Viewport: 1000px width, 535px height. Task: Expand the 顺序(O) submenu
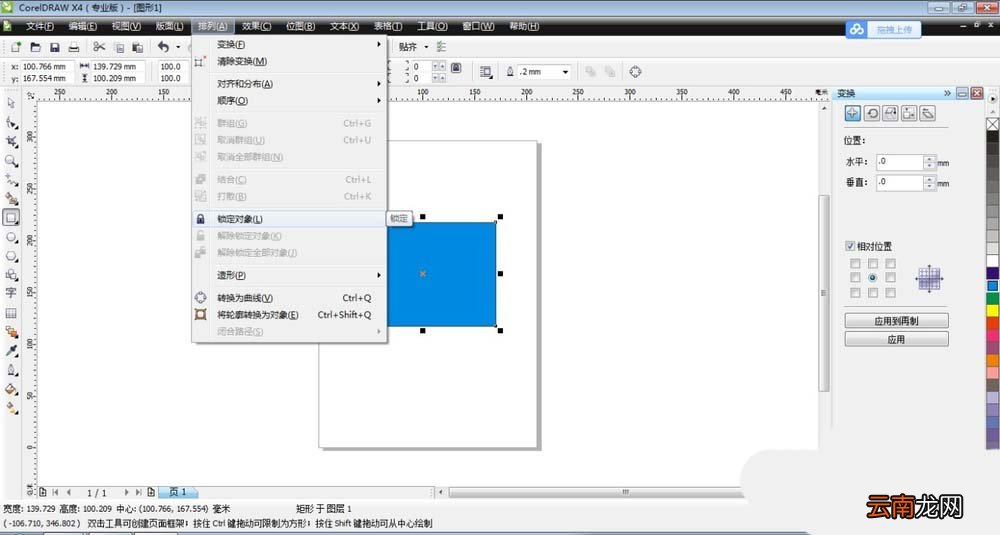pos(290,101)
